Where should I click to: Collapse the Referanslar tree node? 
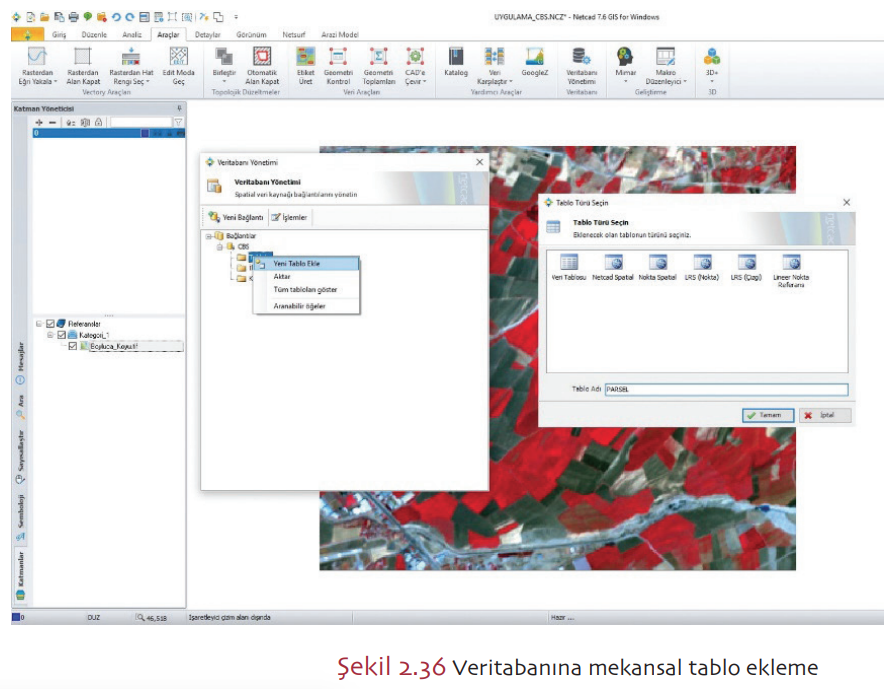[39, 324]
